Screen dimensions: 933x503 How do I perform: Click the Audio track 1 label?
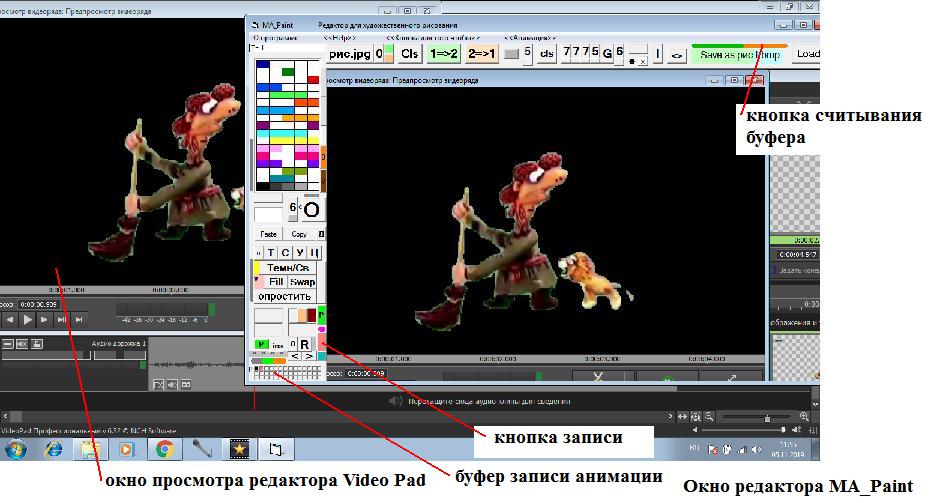(x=118, y=343)
